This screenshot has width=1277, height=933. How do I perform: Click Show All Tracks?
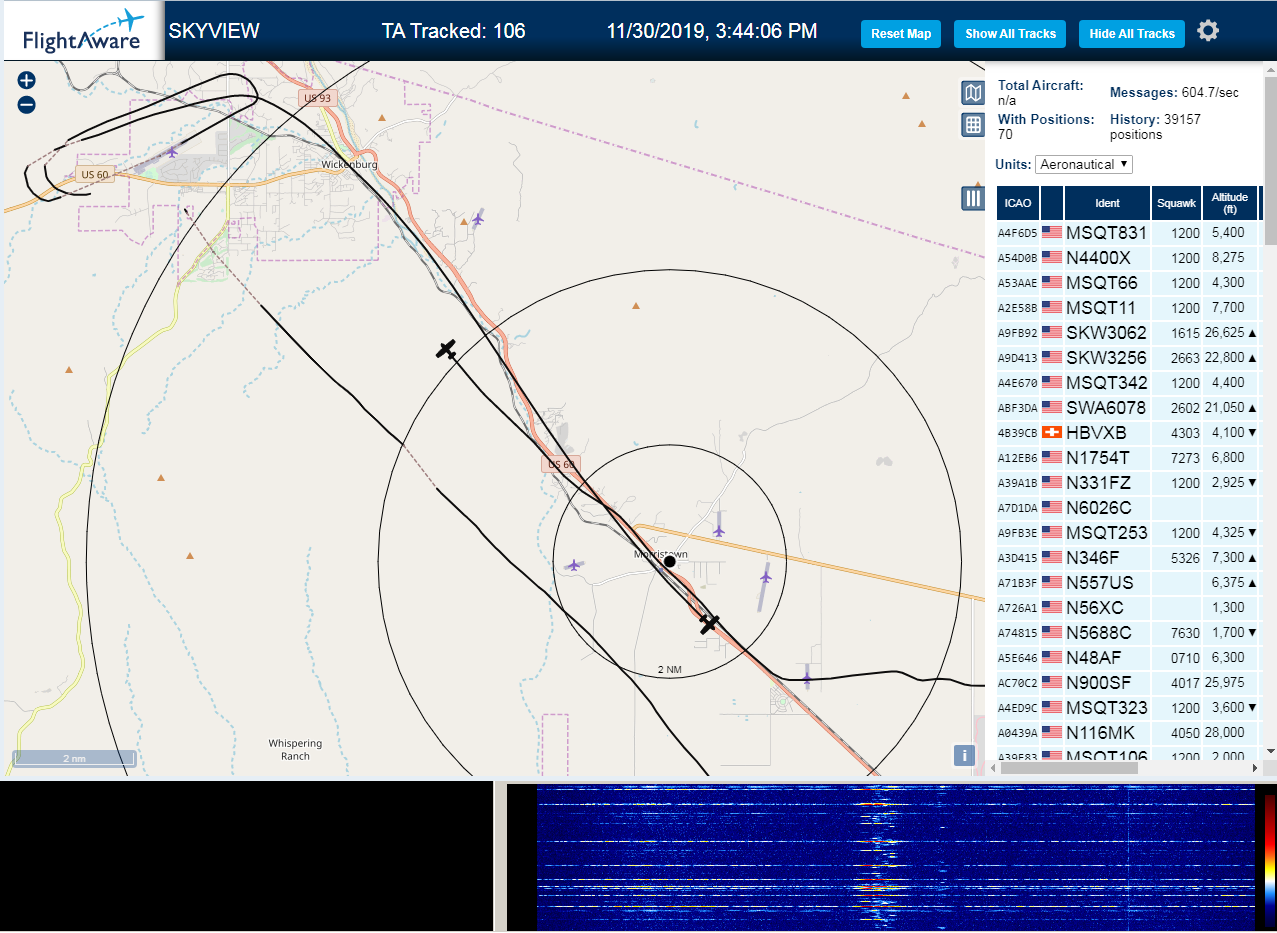pos(1010,33)
